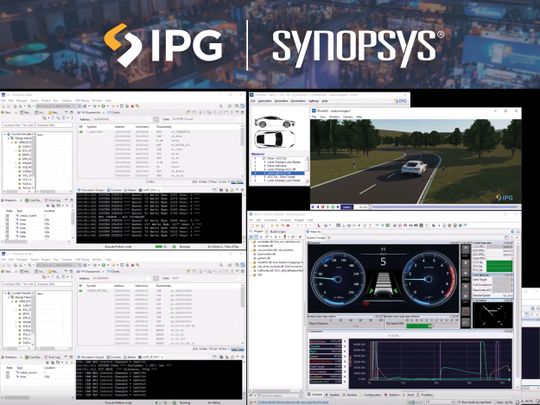Select the highlighted blue maneuver row in CarMaker

click(278, 173)
